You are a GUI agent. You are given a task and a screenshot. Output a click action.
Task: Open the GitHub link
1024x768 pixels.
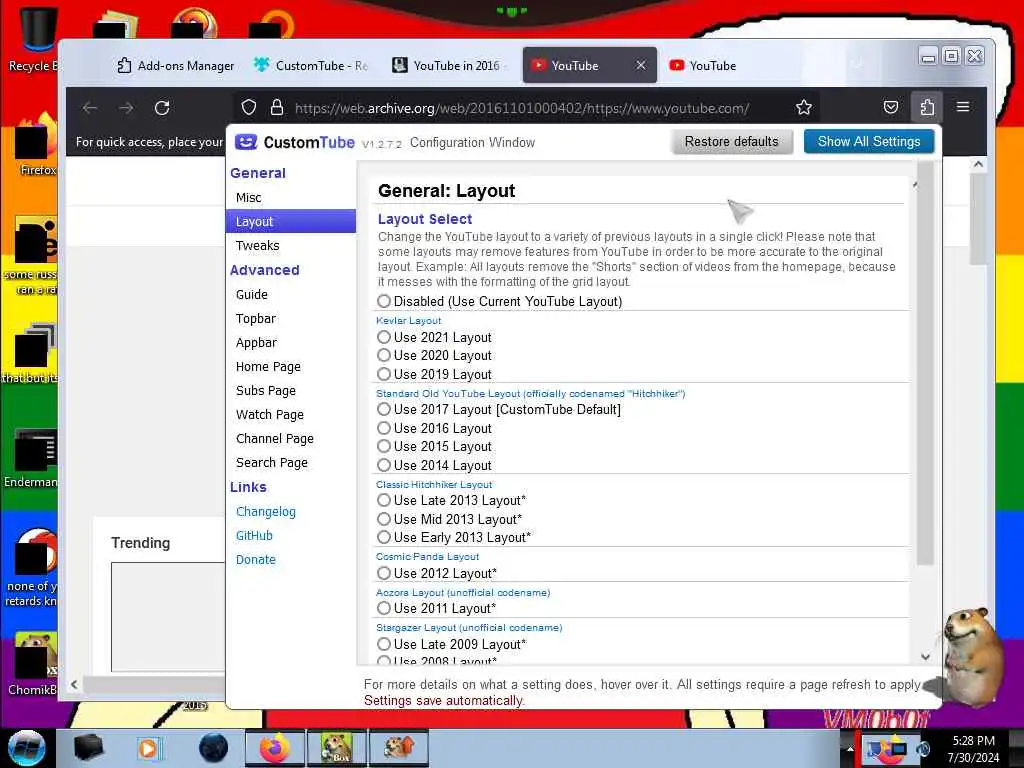pos(254,536)
